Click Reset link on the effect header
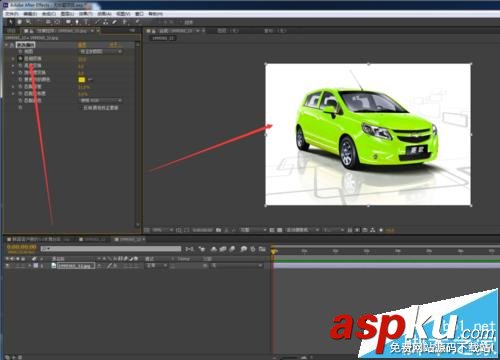 coord(82,44)
